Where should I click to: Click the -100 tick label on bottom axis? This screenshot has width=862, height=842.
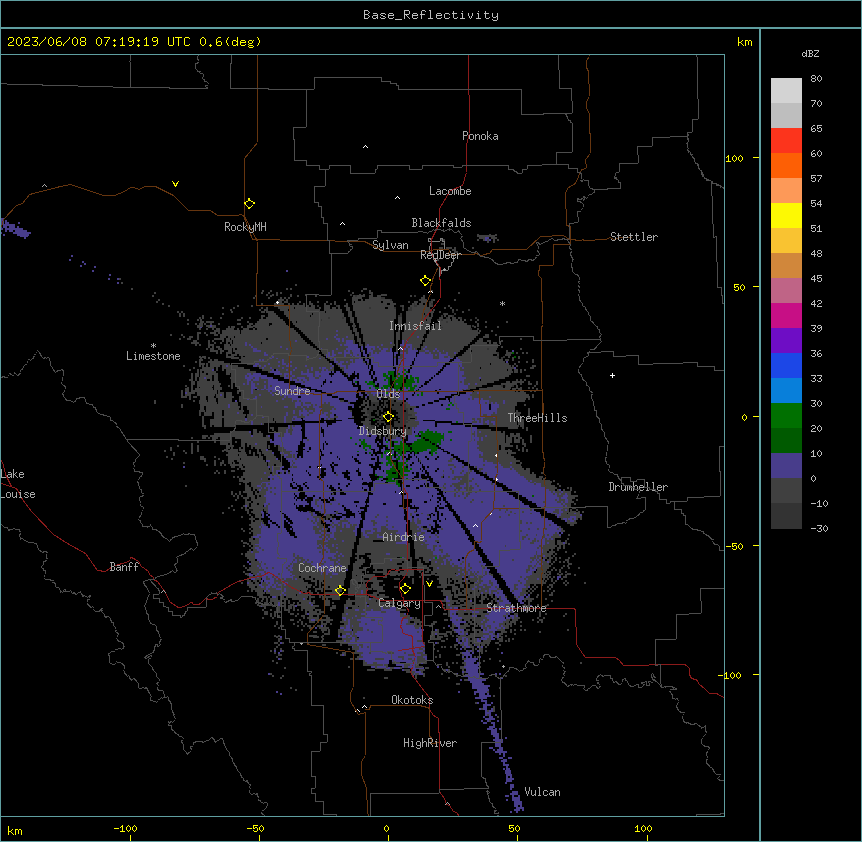pyautogui.click(x=125, y=828)
